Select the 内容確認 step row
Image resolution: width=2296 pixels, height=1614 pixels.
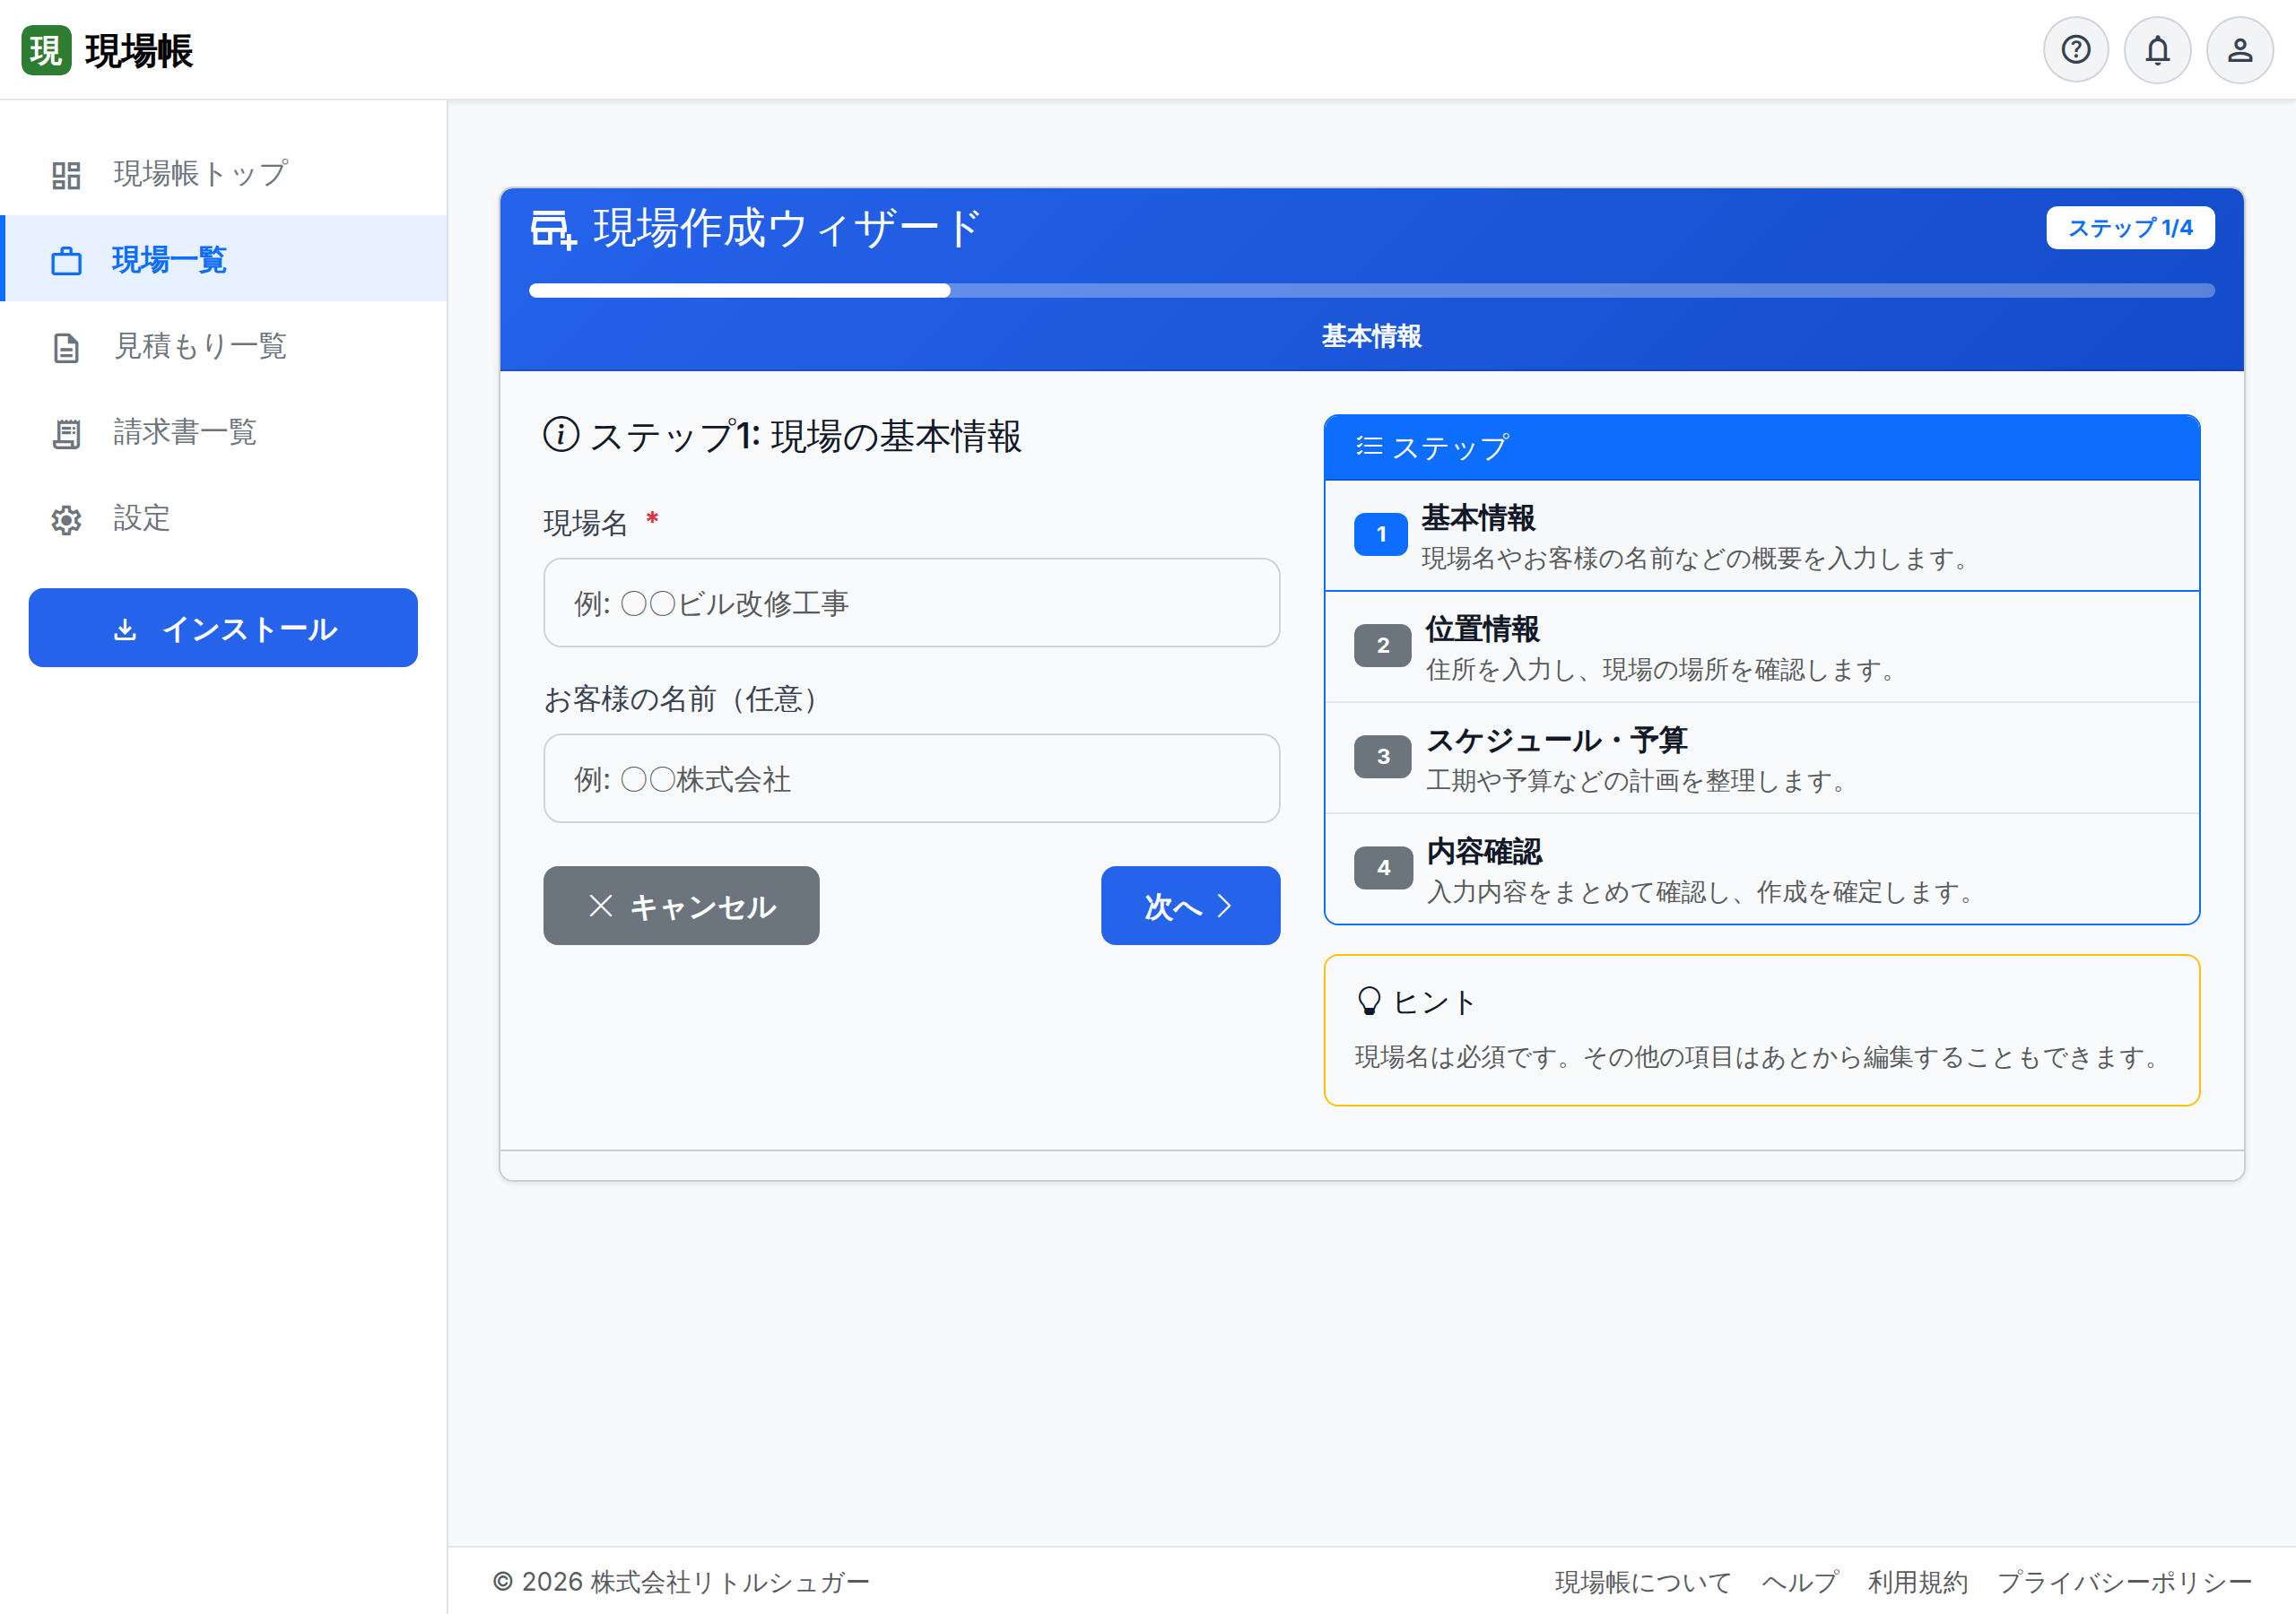(1761, 869)
